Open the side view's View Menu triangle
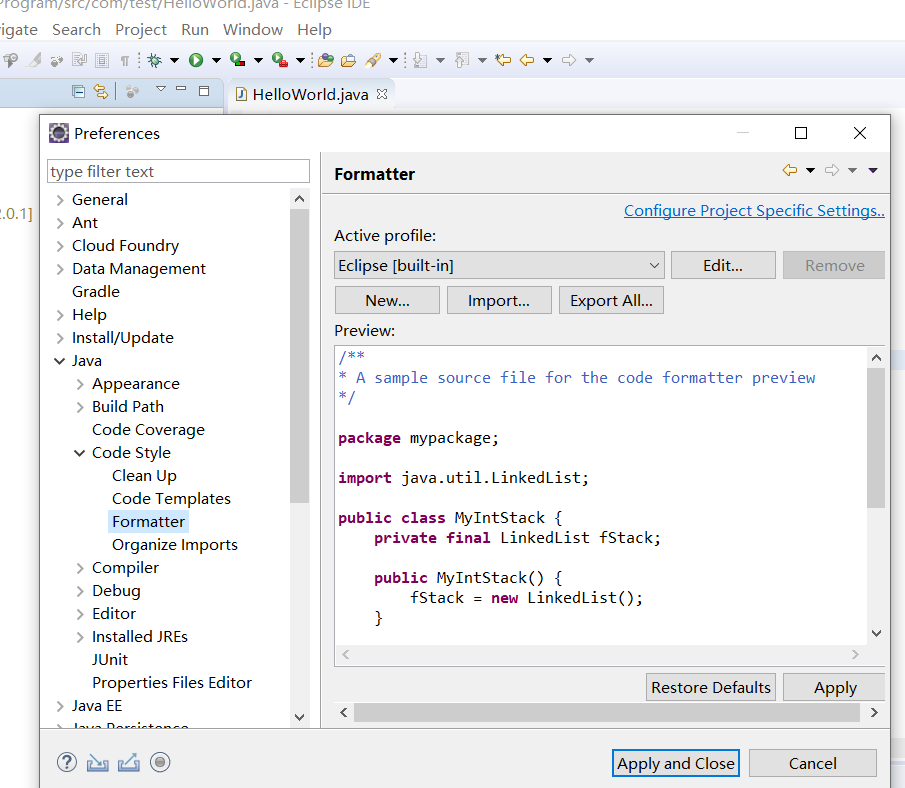 pyautogui.click(x=161, y=89)
